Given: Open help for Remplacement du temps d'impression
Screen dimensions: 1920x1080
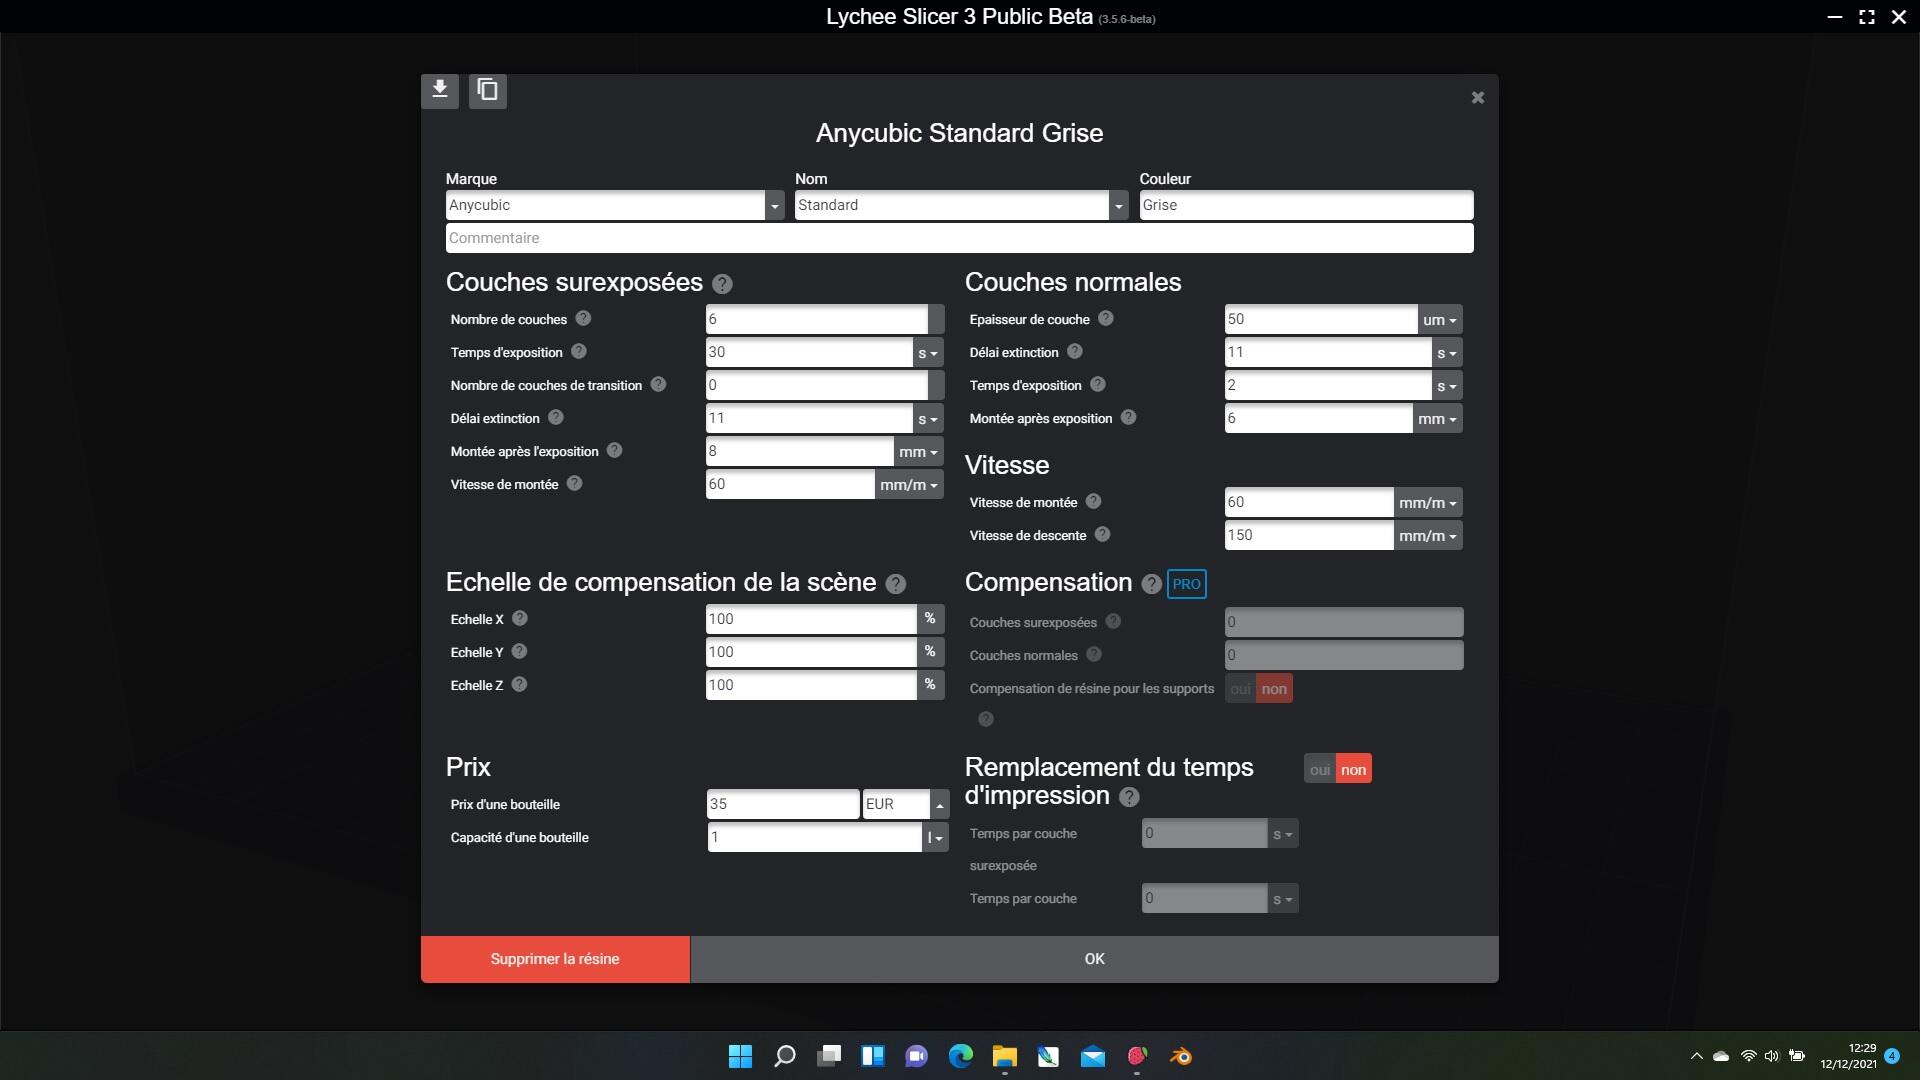Looking at the screenshot, I should point(1129,797).
